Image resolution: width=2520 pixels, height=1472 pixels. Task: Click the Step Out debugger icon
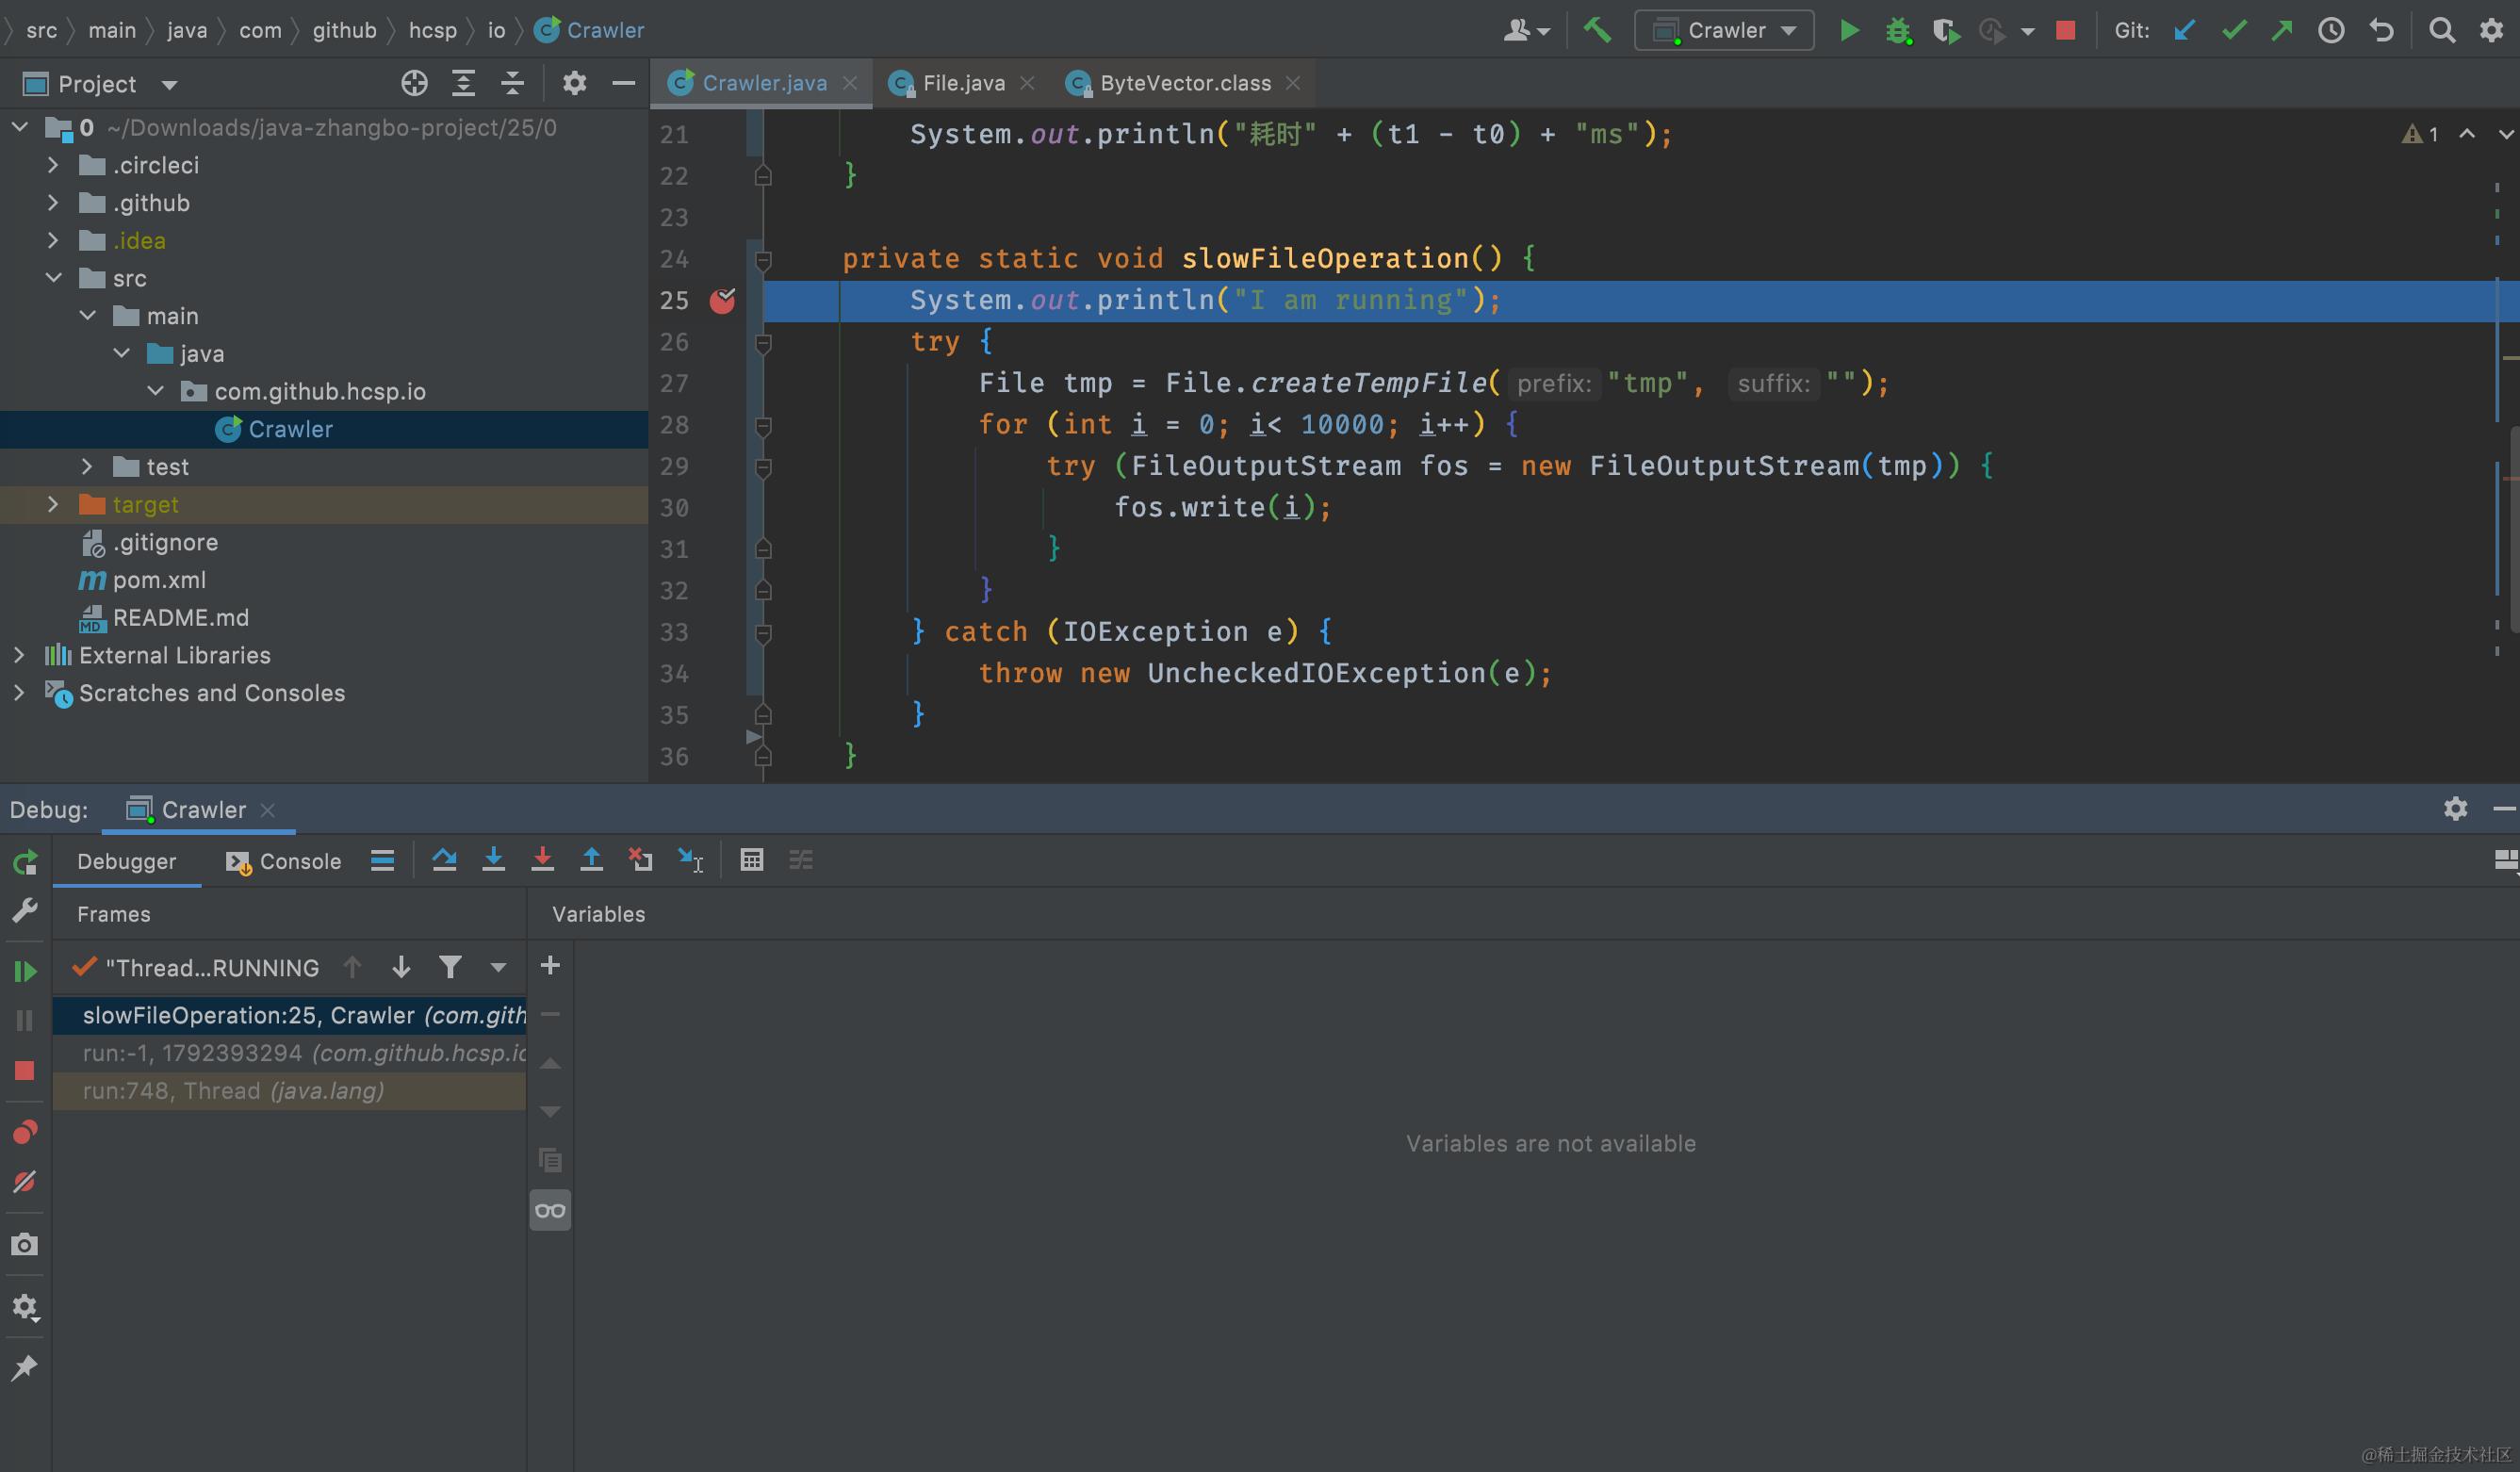[591, 860]
